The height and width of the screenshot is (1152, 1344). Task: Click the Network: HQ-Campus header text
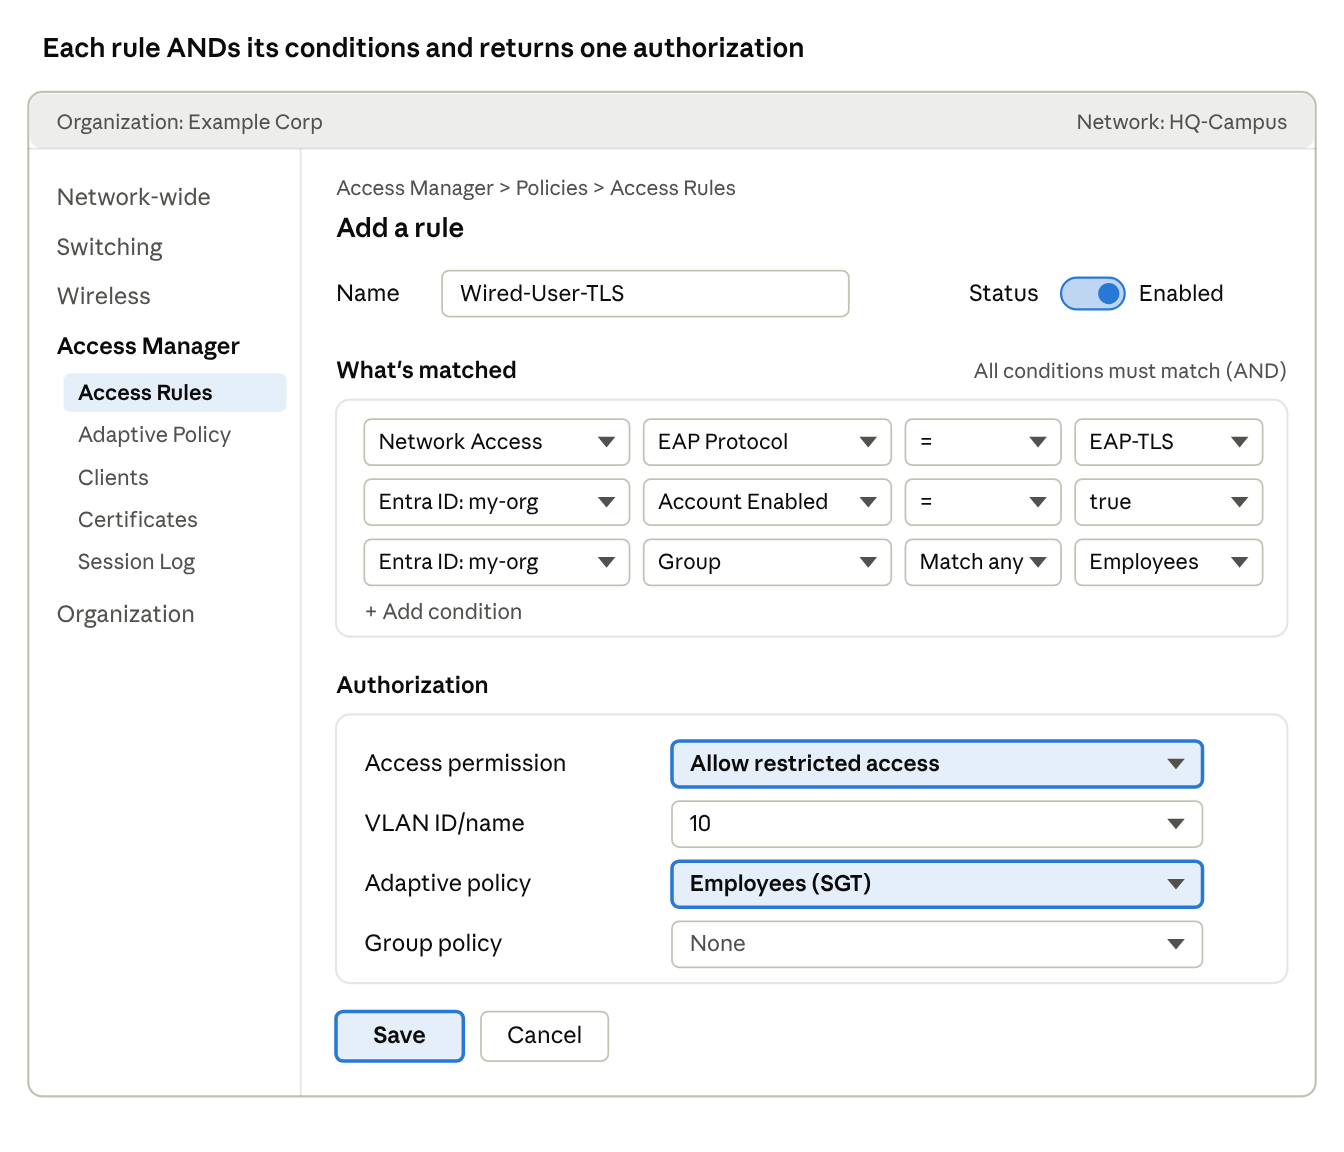(x=1182, y=122)
